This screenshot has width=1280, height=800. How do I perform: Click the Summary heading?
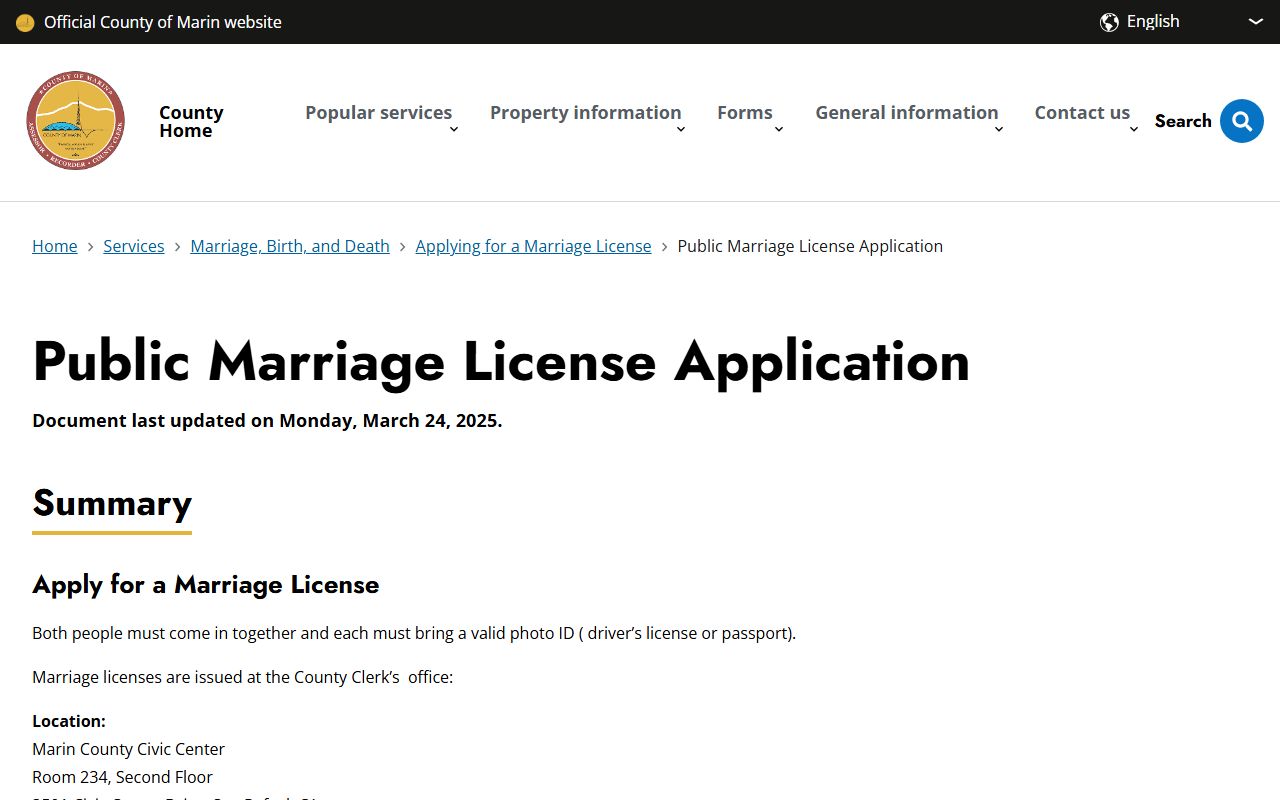[112, 503]
